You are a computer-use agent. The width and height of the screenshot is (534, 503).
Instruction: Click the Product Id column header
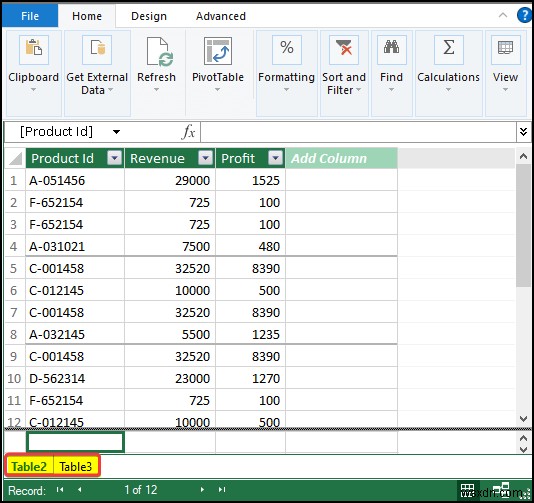[75, 158]
